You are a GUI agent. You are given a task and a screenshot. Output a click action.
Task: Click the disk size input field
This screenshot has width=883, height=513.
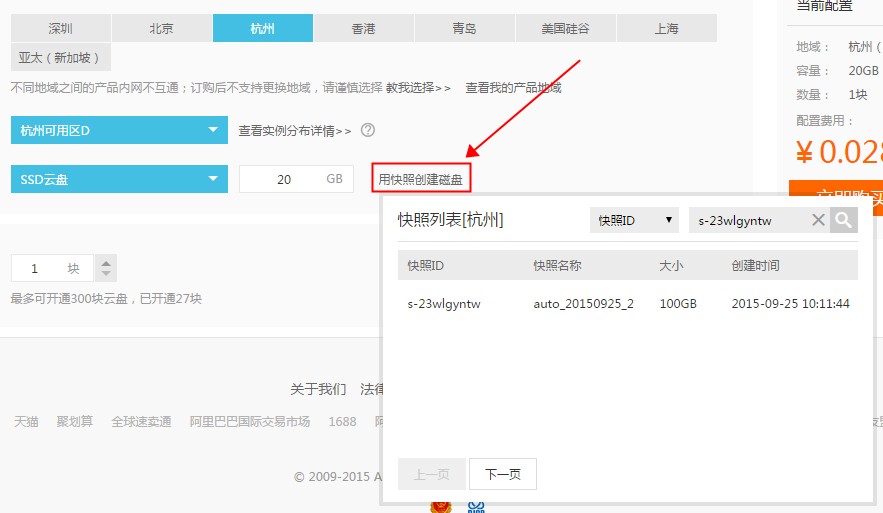coord(284,179)
